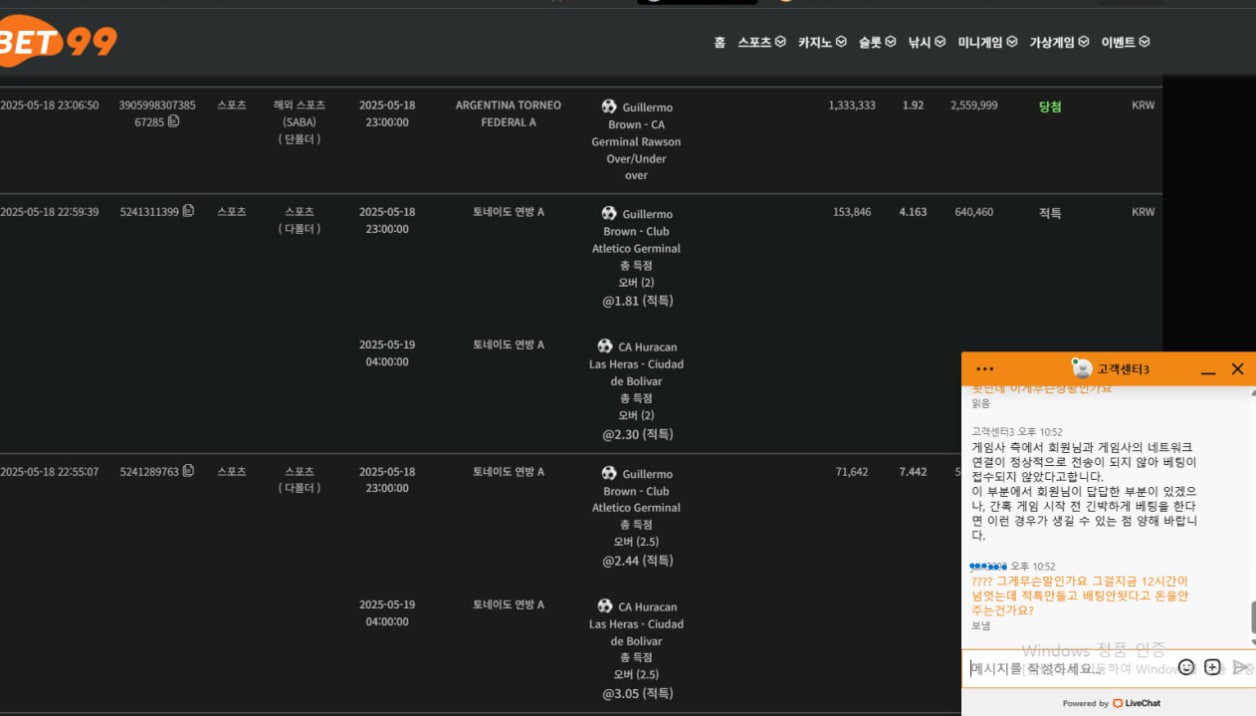
Task: Click the chat window scrollbar
Action: point(1252,617)
